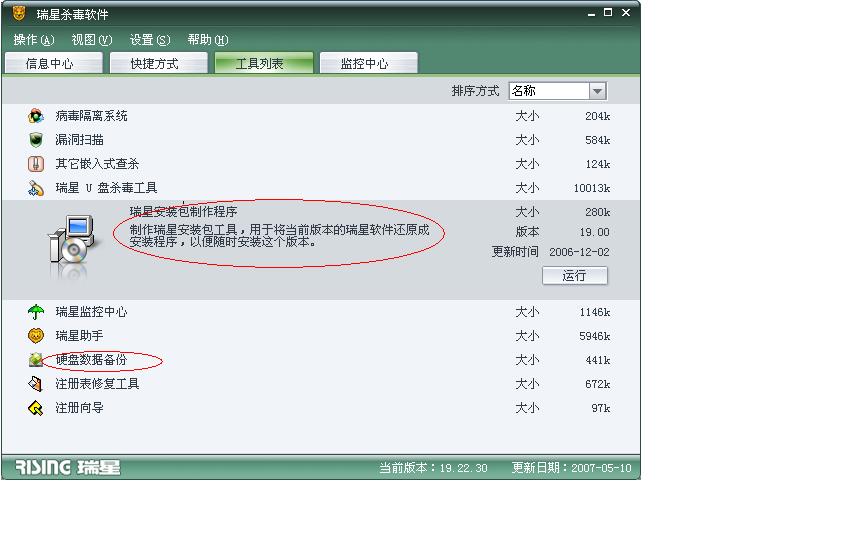Image resolution: width=863 pixels, height=553 pixels.
Task: Click 更新日期:2007-05-10 in status bar
Action: coord(571,468)
